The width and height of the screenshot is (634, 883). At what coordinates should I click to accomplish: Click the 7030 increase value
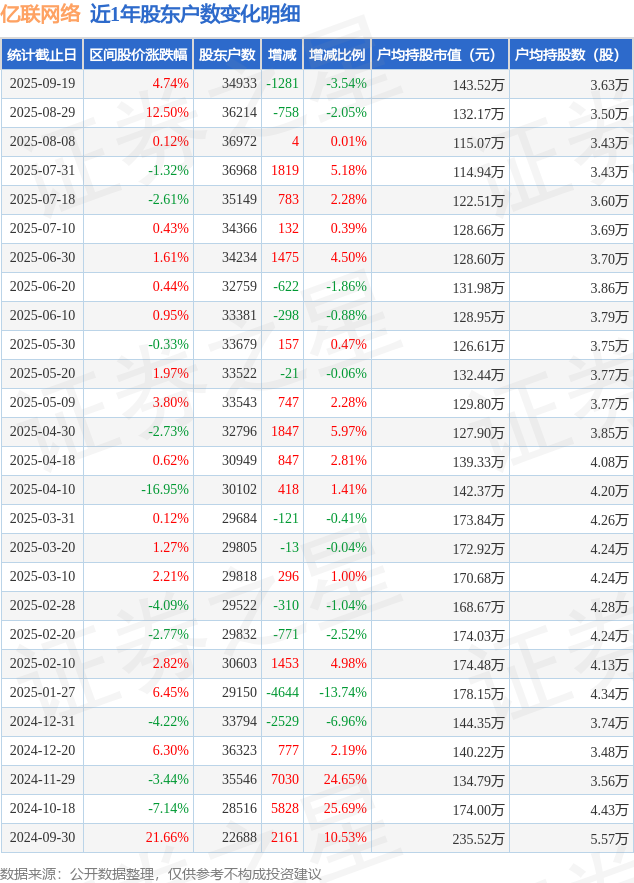click(x=285, y=780)
